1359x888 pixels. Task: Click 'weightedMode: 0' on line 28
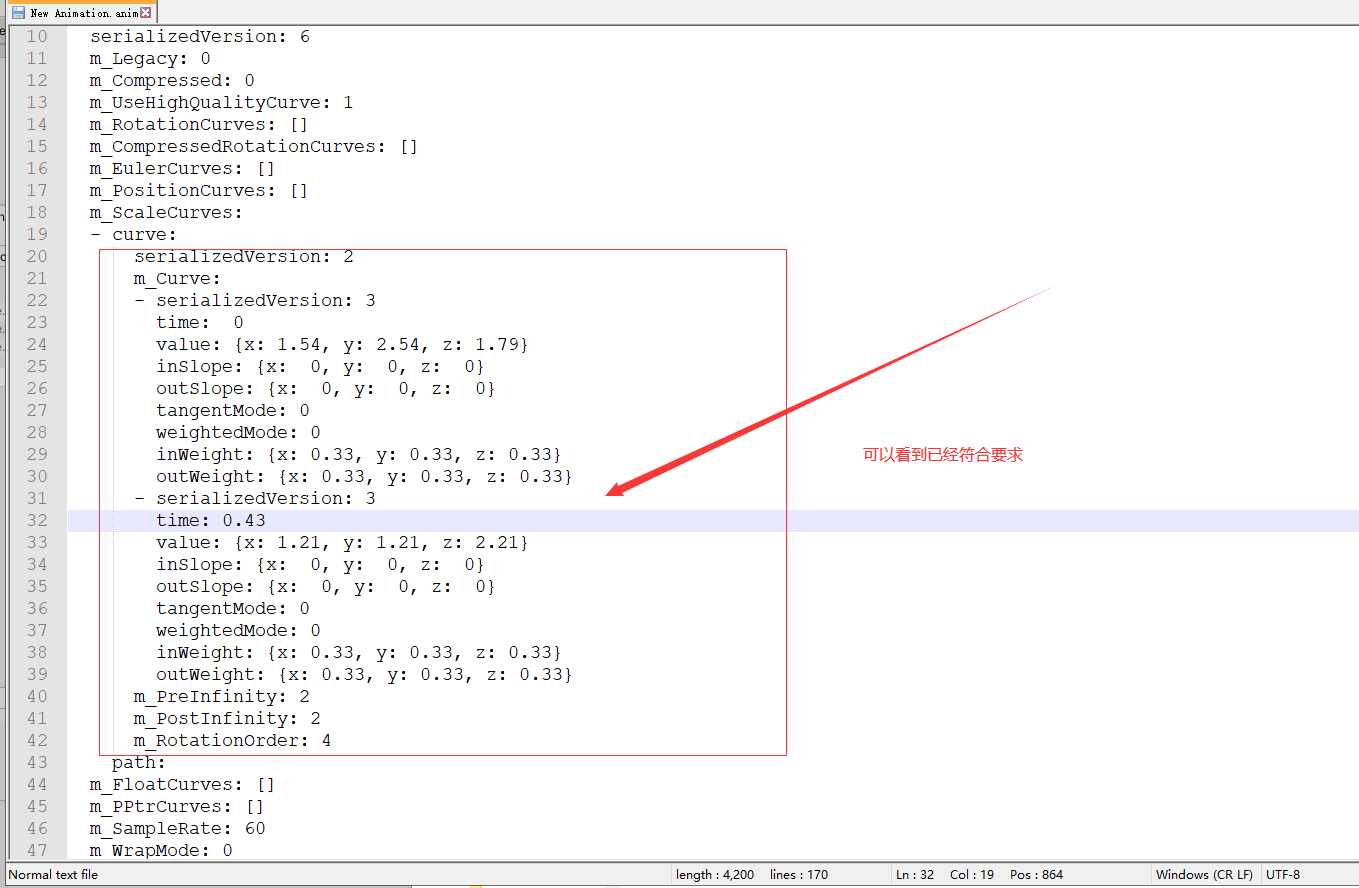[x=238, y=432]
